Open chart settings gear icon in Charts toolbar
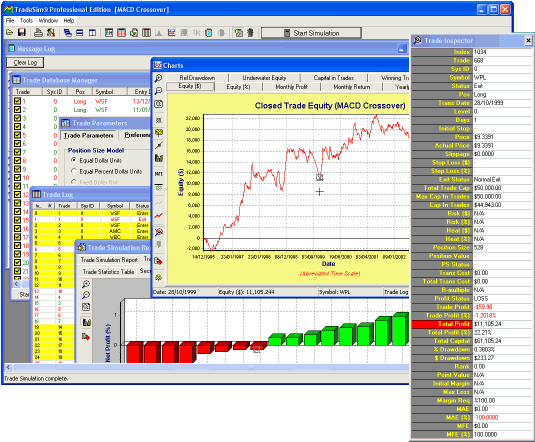Image resolution: width=535 pixels, height=442 pixels. [x=159, y=277]
